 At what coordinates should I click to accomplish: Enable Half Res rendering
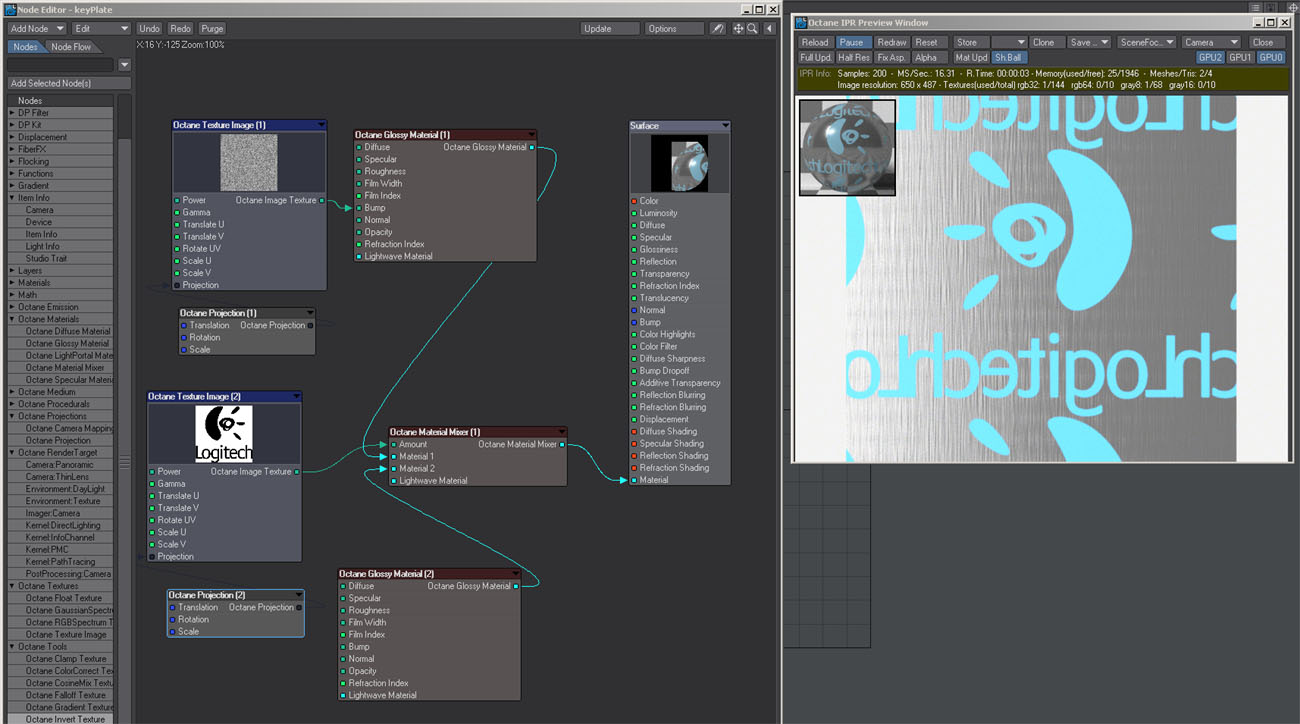[x=853, y=58]
